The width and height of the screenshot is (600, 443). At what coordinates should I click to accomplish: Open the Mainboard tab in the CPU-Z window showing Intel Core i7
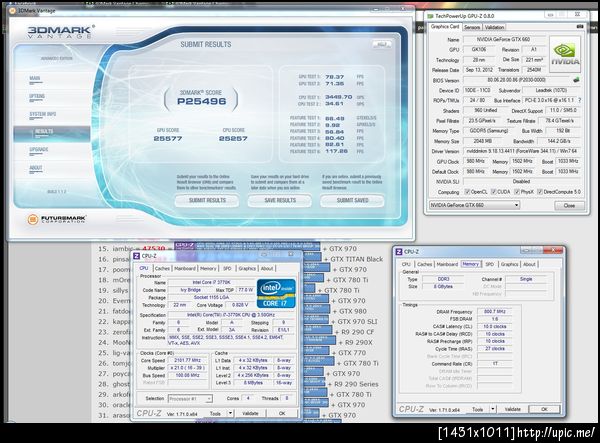pos(185,269)
